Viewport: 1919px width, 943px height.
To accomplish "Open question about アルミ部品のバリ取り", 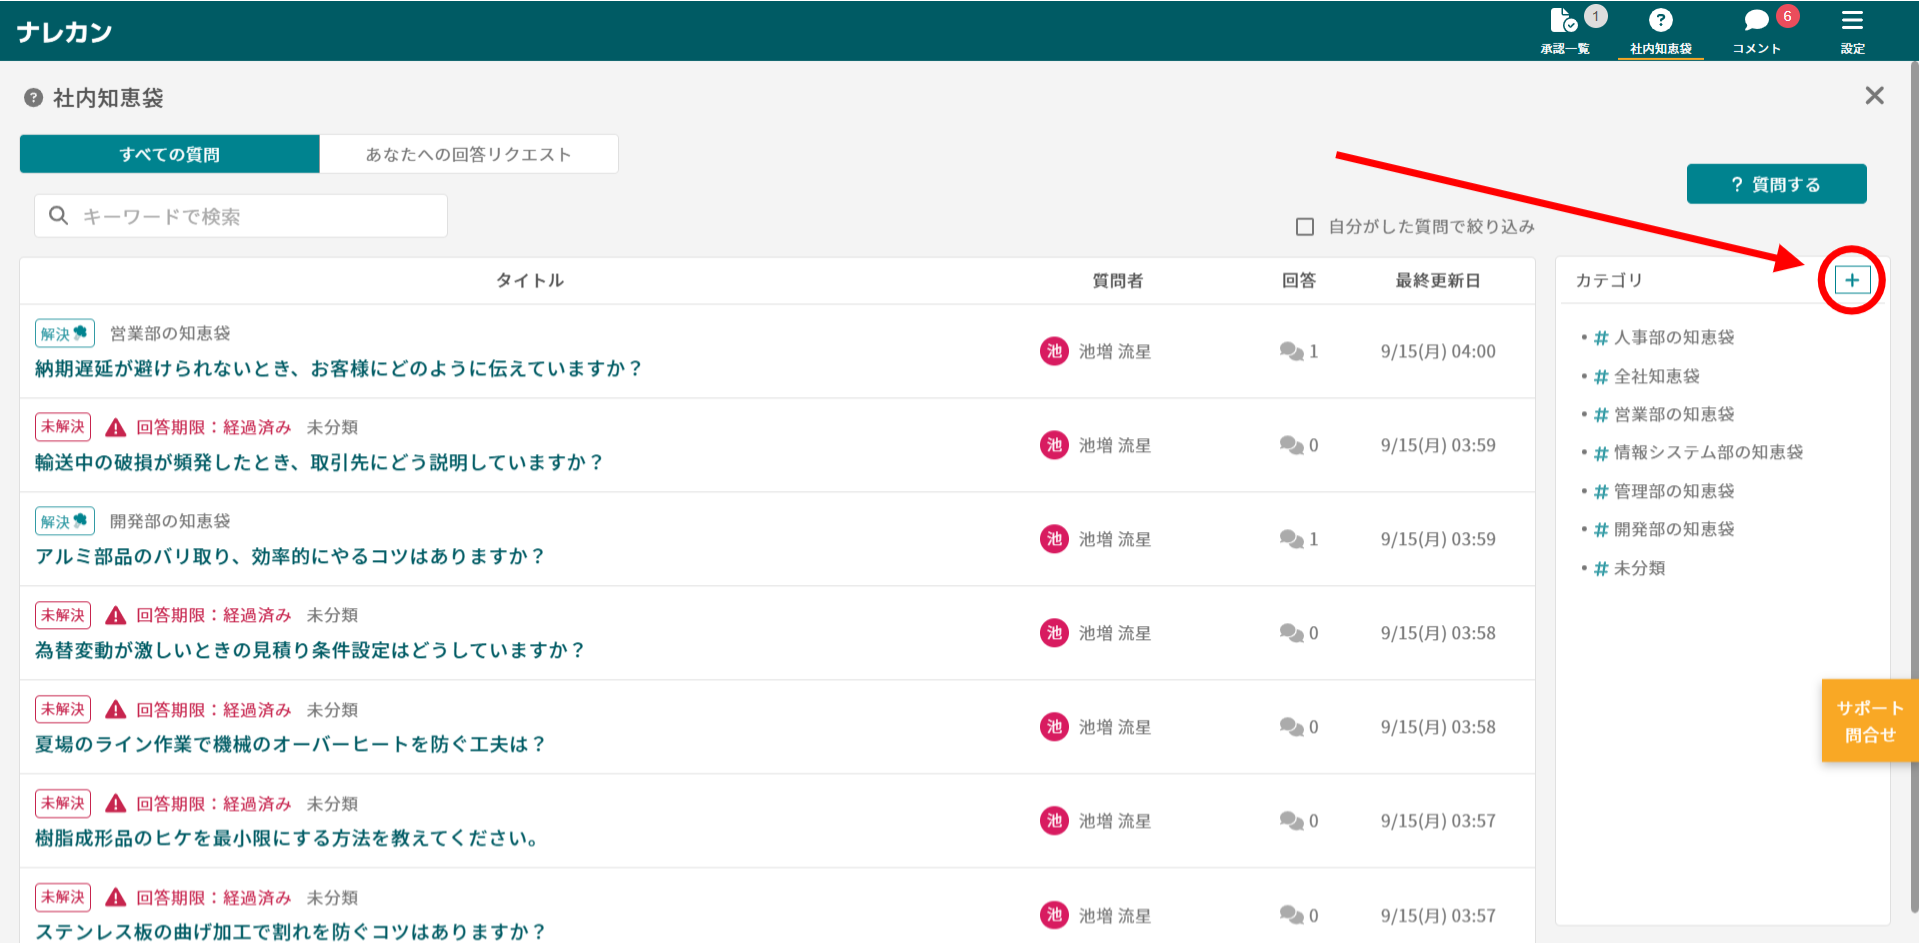I will [290, 556].
